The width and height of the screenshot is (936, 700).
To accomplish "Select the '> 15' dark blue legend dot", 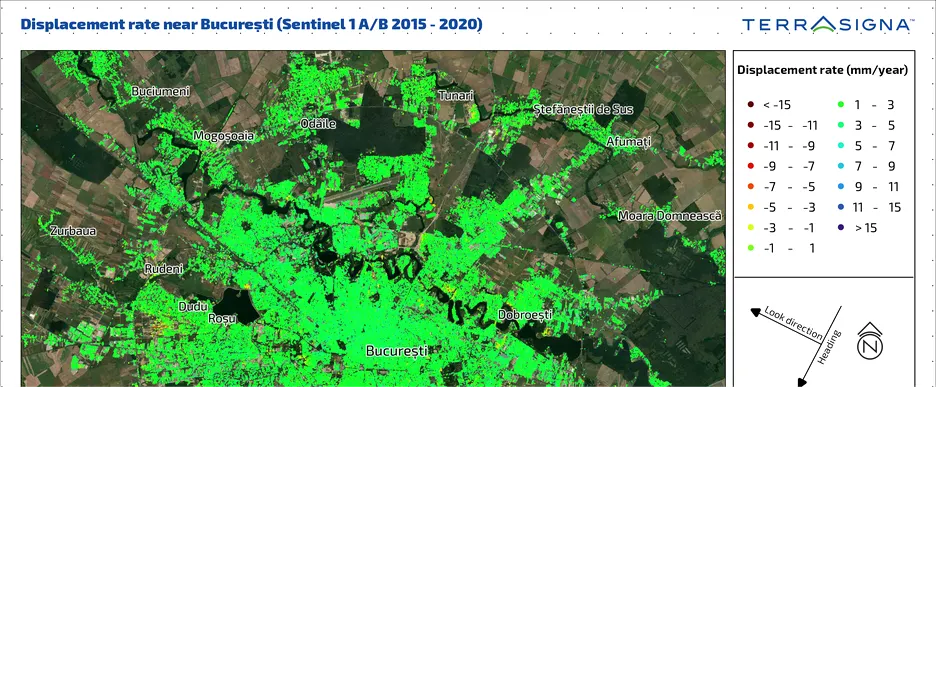I will point(841,228).
